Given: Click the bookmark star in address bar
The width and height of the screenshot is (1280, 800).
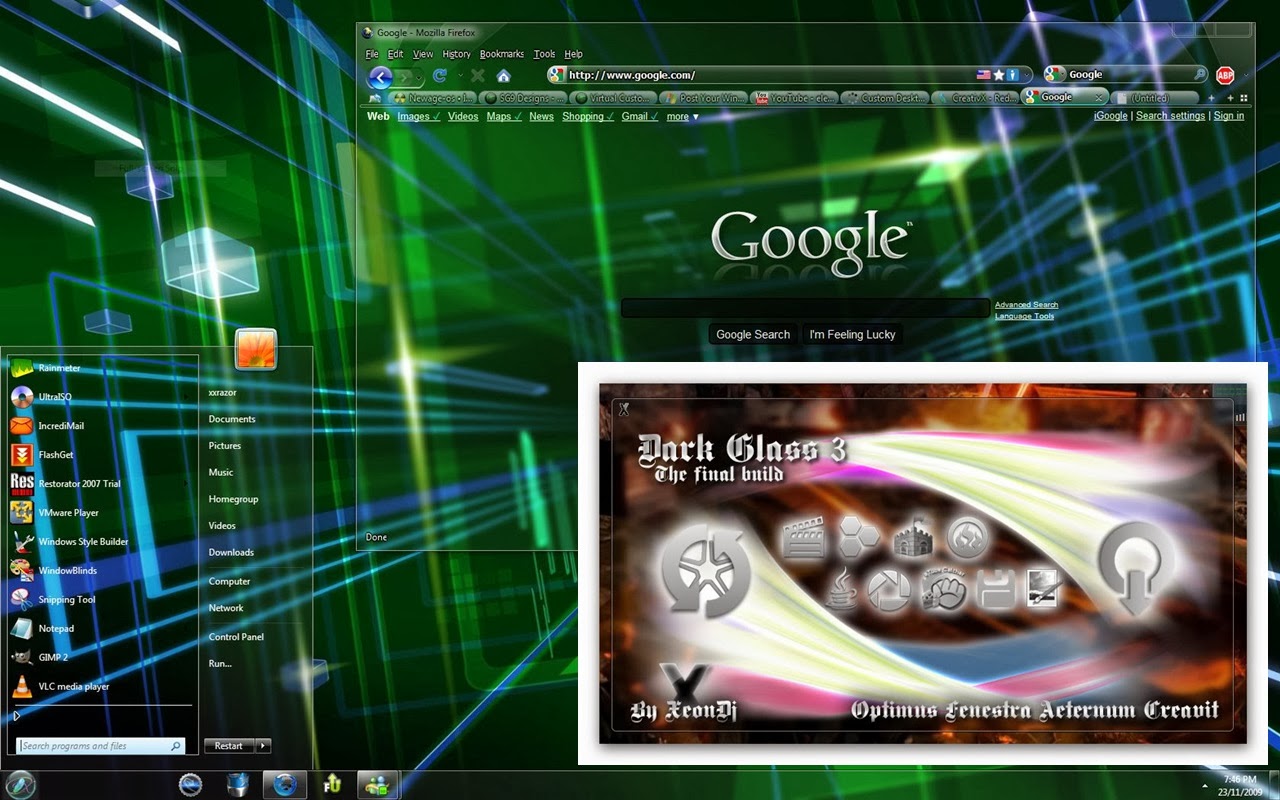Looking at the screenshot, I should [998, 75].
